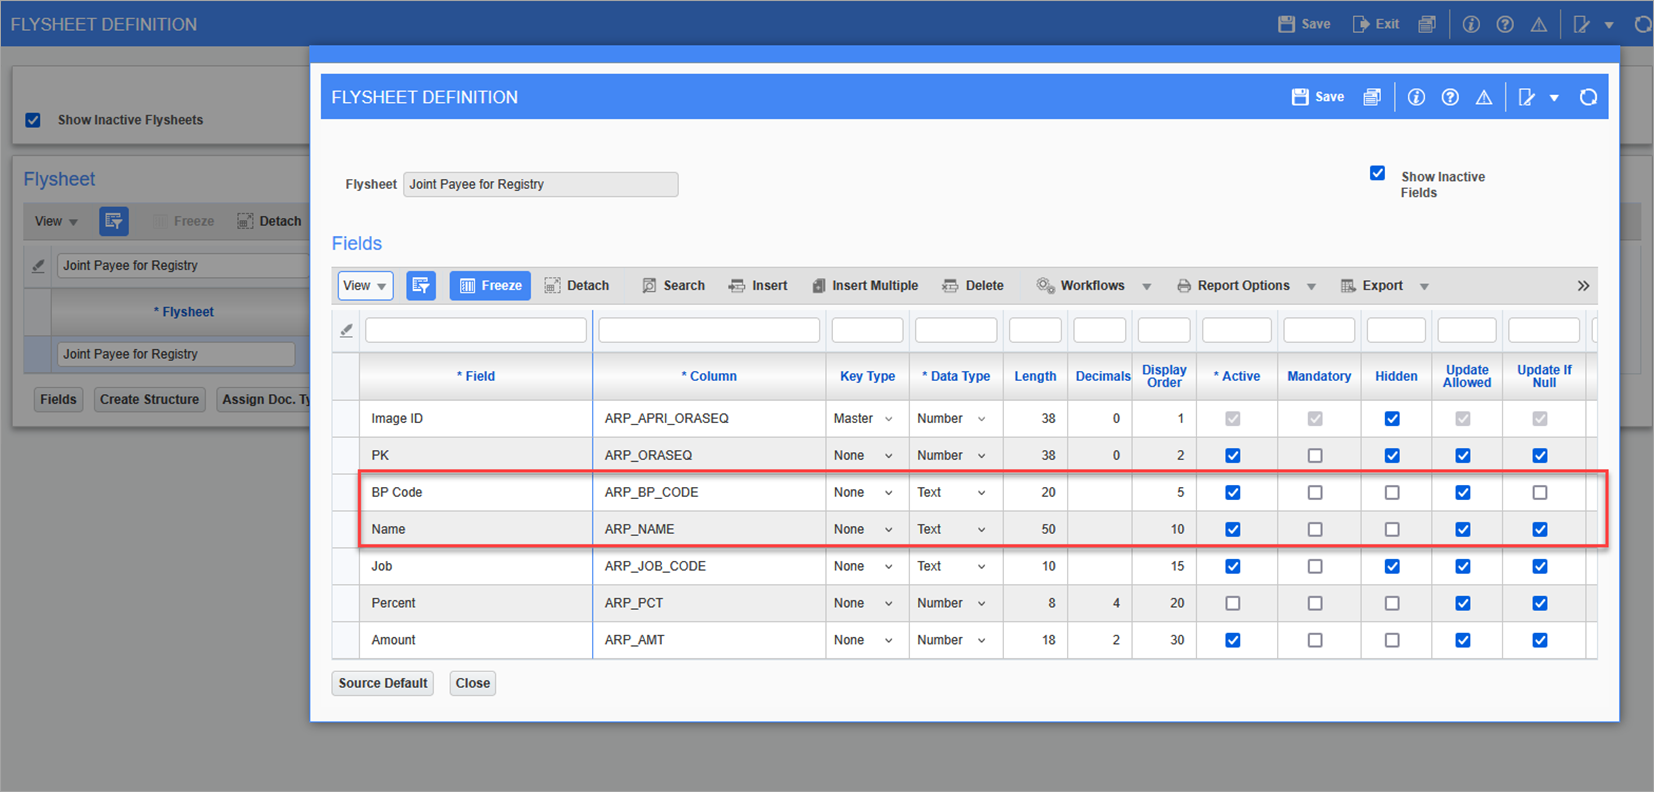Click help icon in background window title bar
The height and width of the screenshot is (792, 1654).
[x=1505, y=24]
